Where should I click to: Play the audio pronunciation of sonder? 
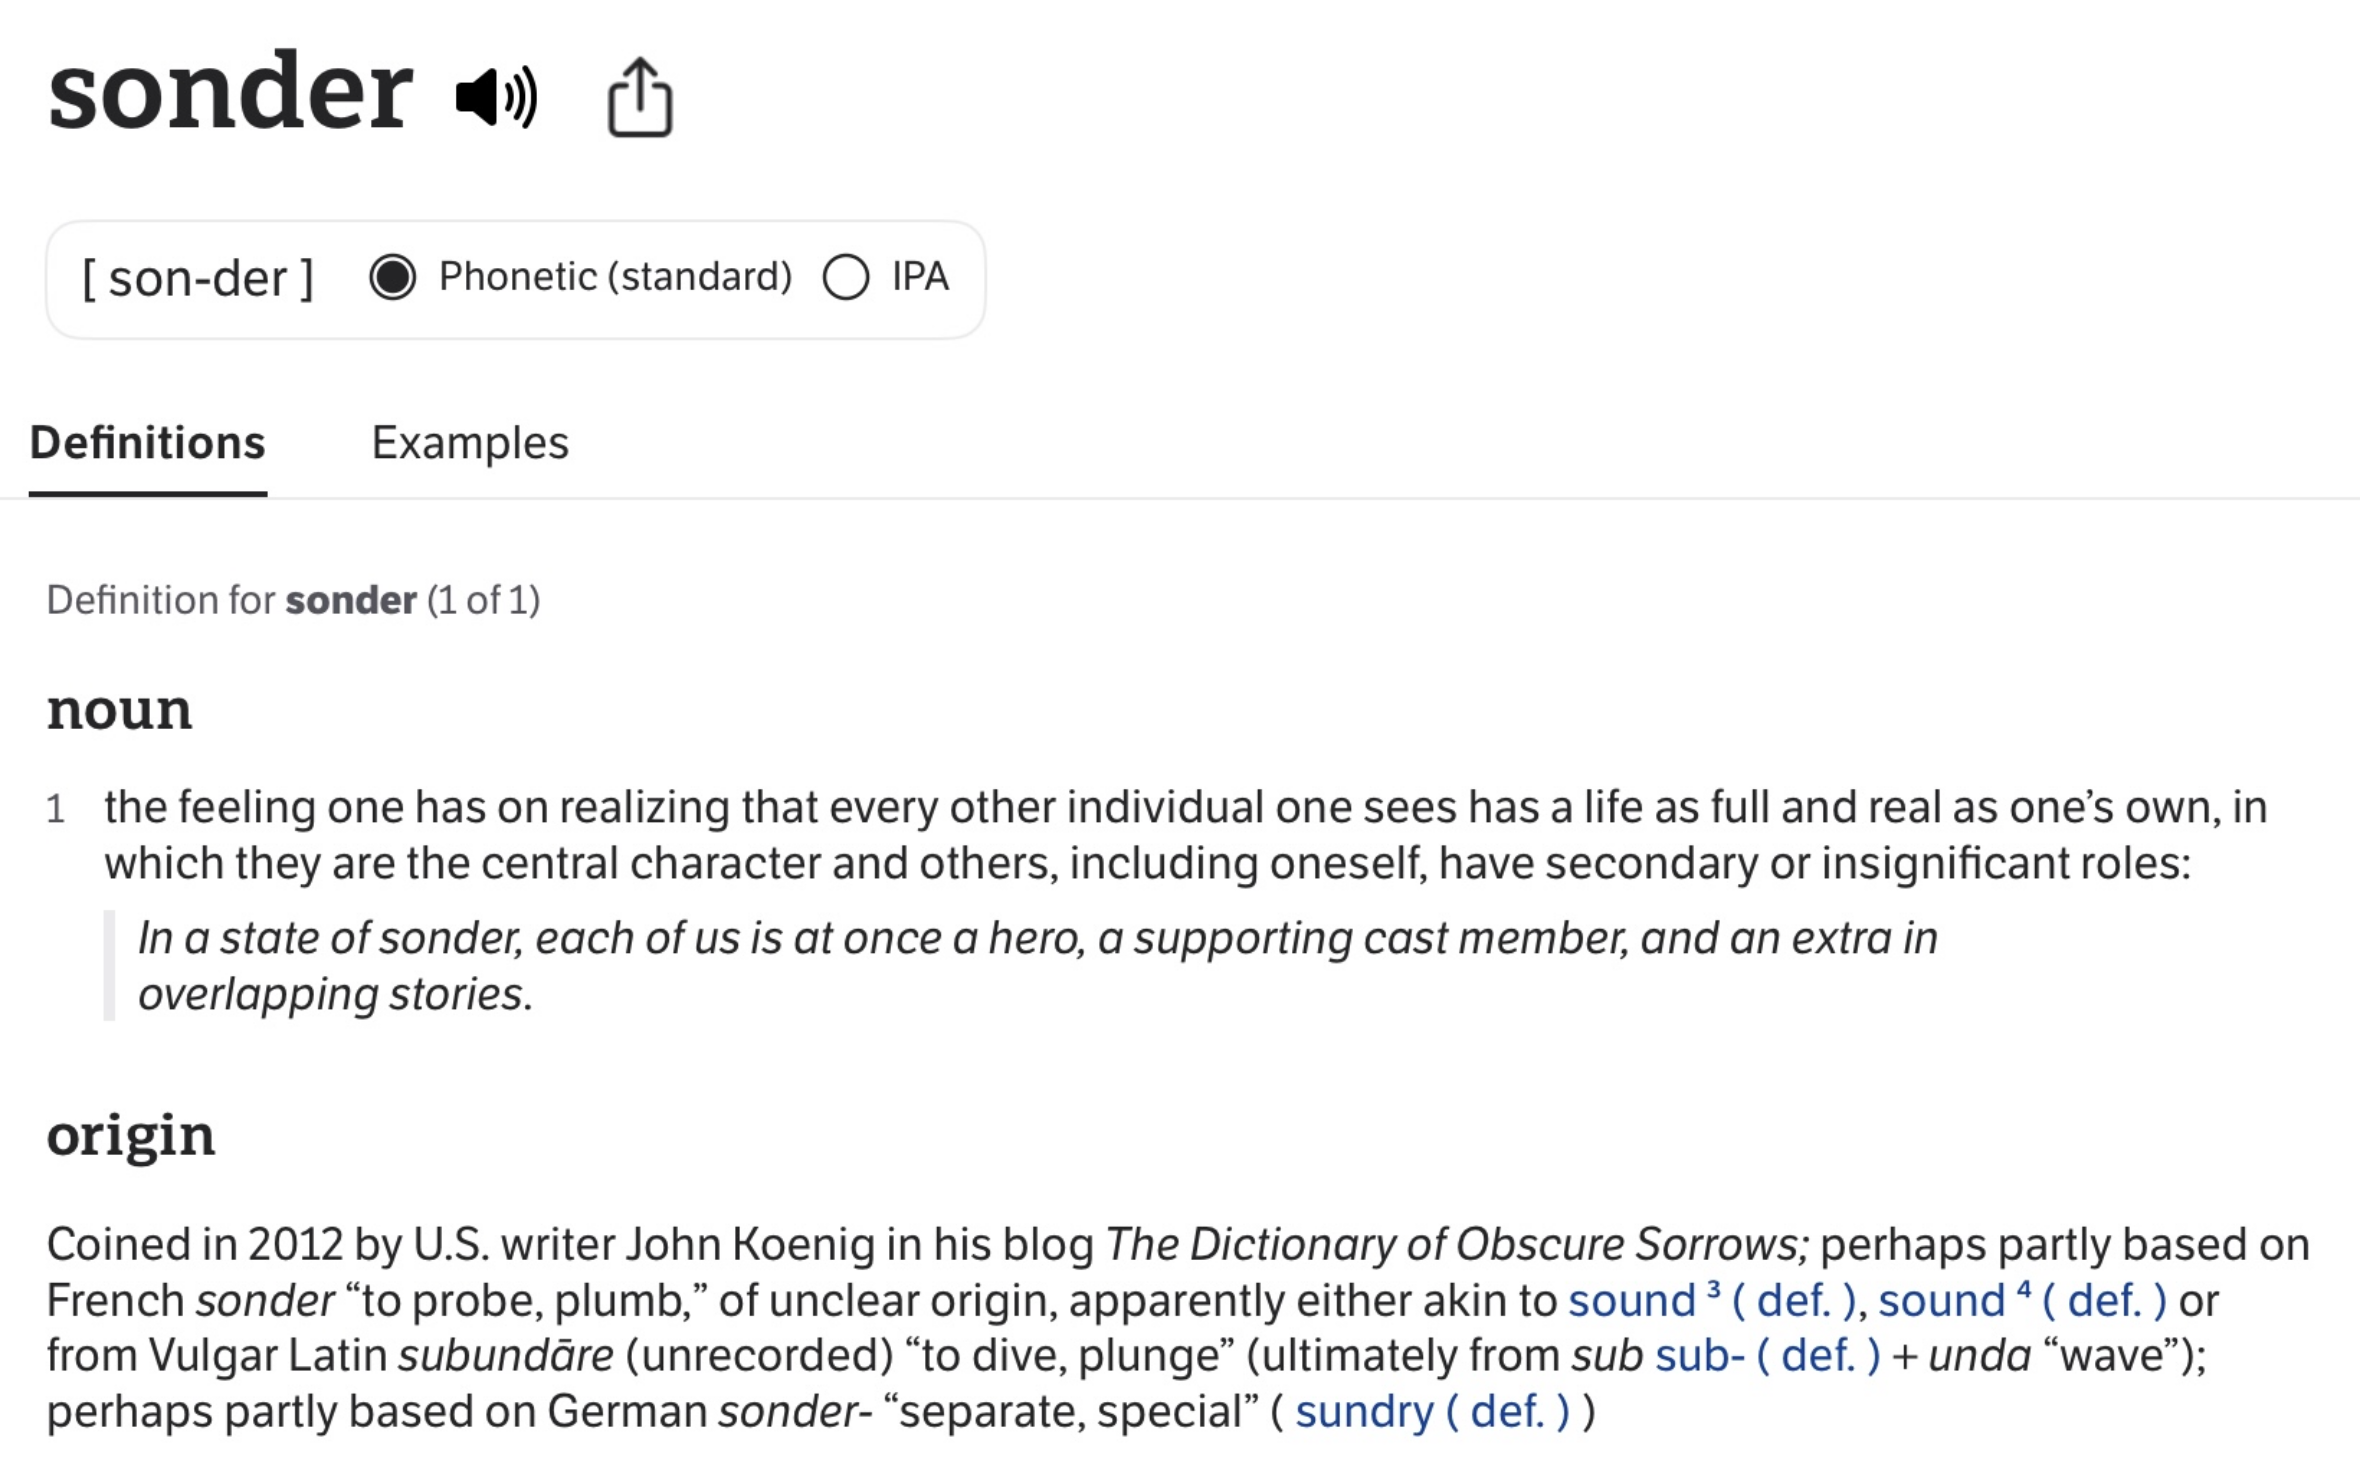(496, 97)
